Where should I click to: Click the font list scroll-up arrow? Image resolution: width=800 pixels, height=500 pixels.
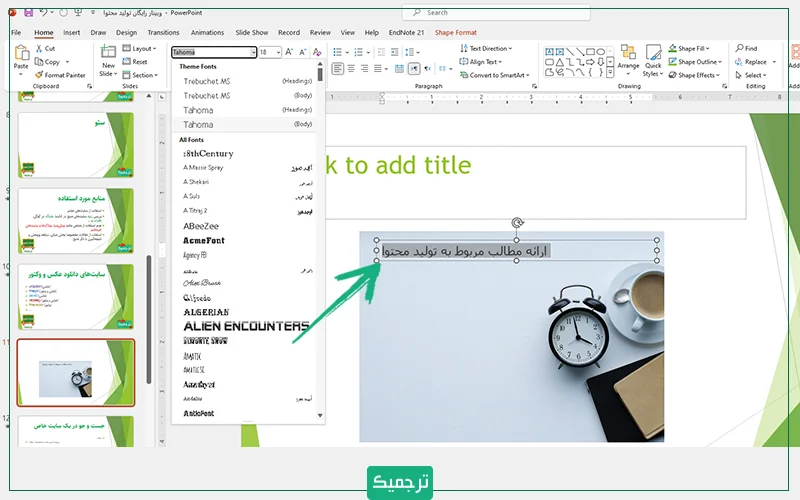[320, 65]
